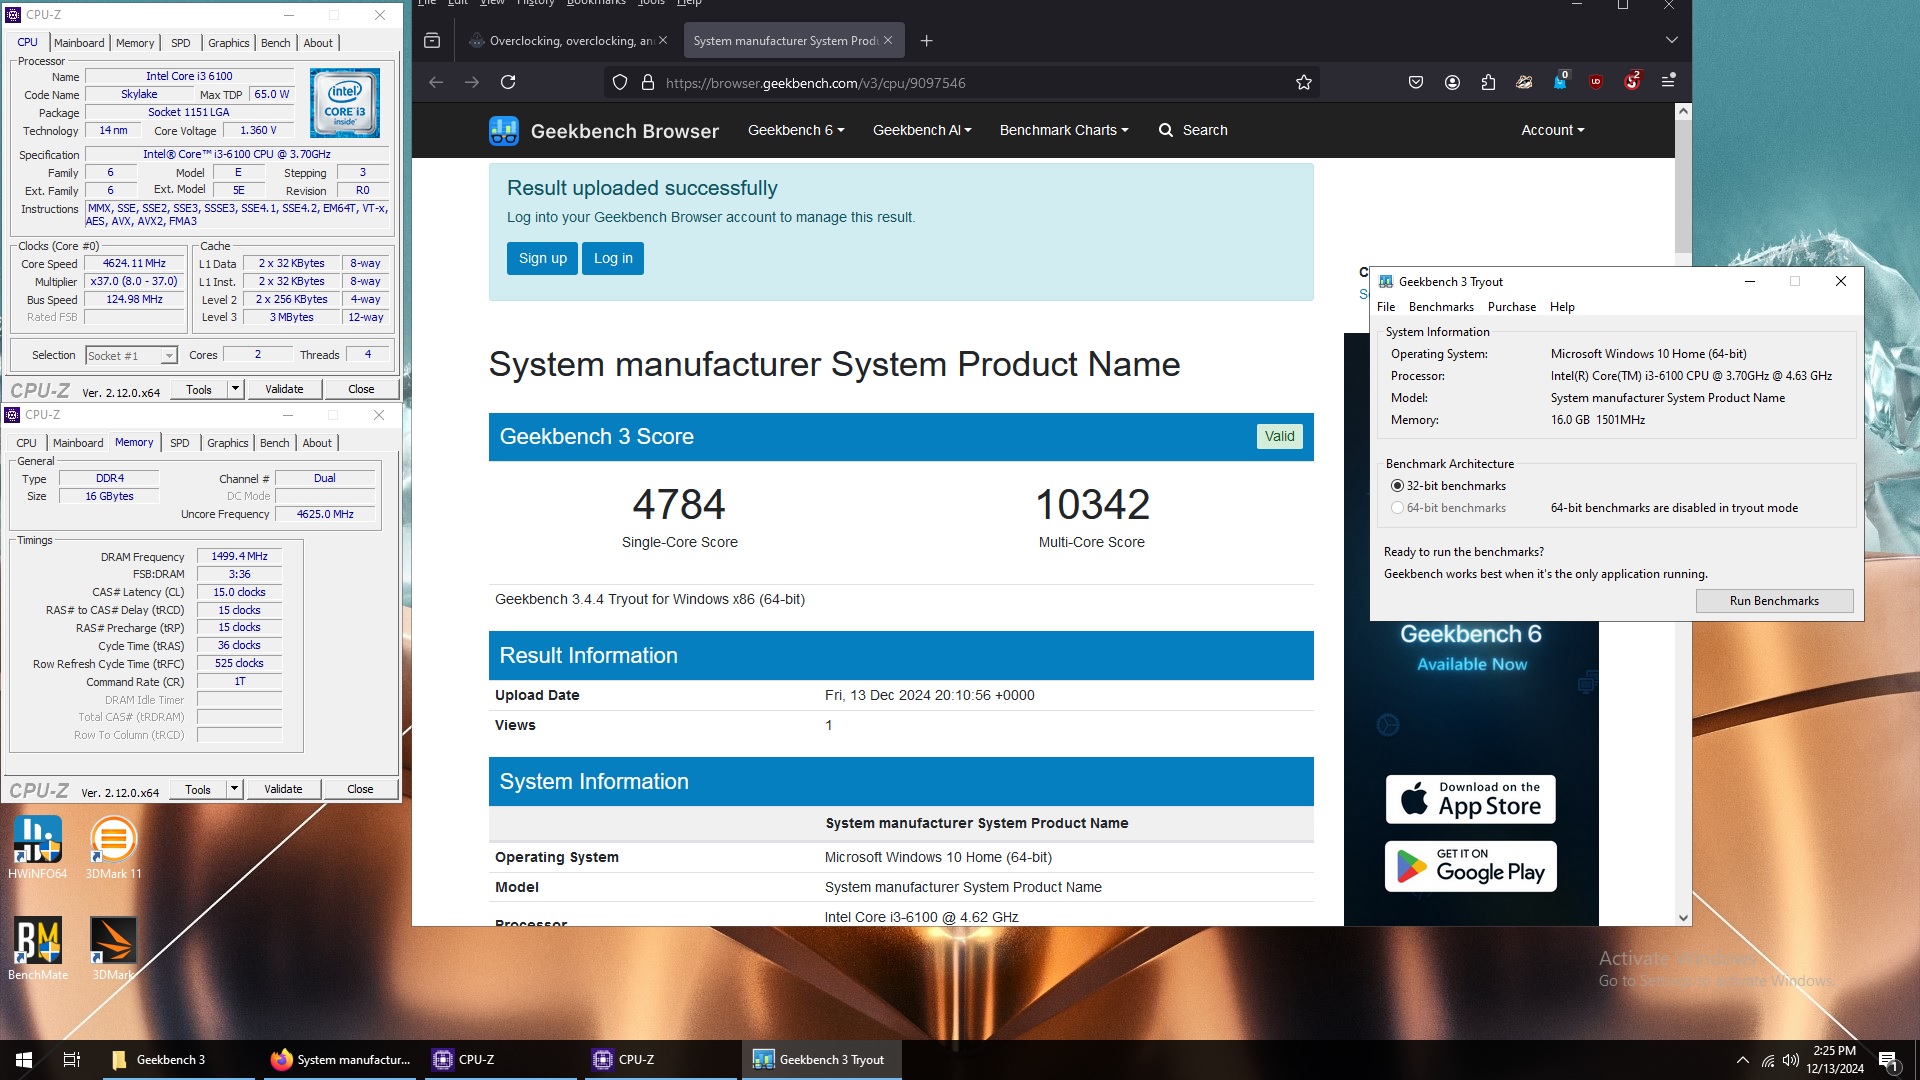Open Benchmarks menu in Geekbench 3 Tryout
Viewport: 1920px width, 1080px height.
[x=1441, y=307]
